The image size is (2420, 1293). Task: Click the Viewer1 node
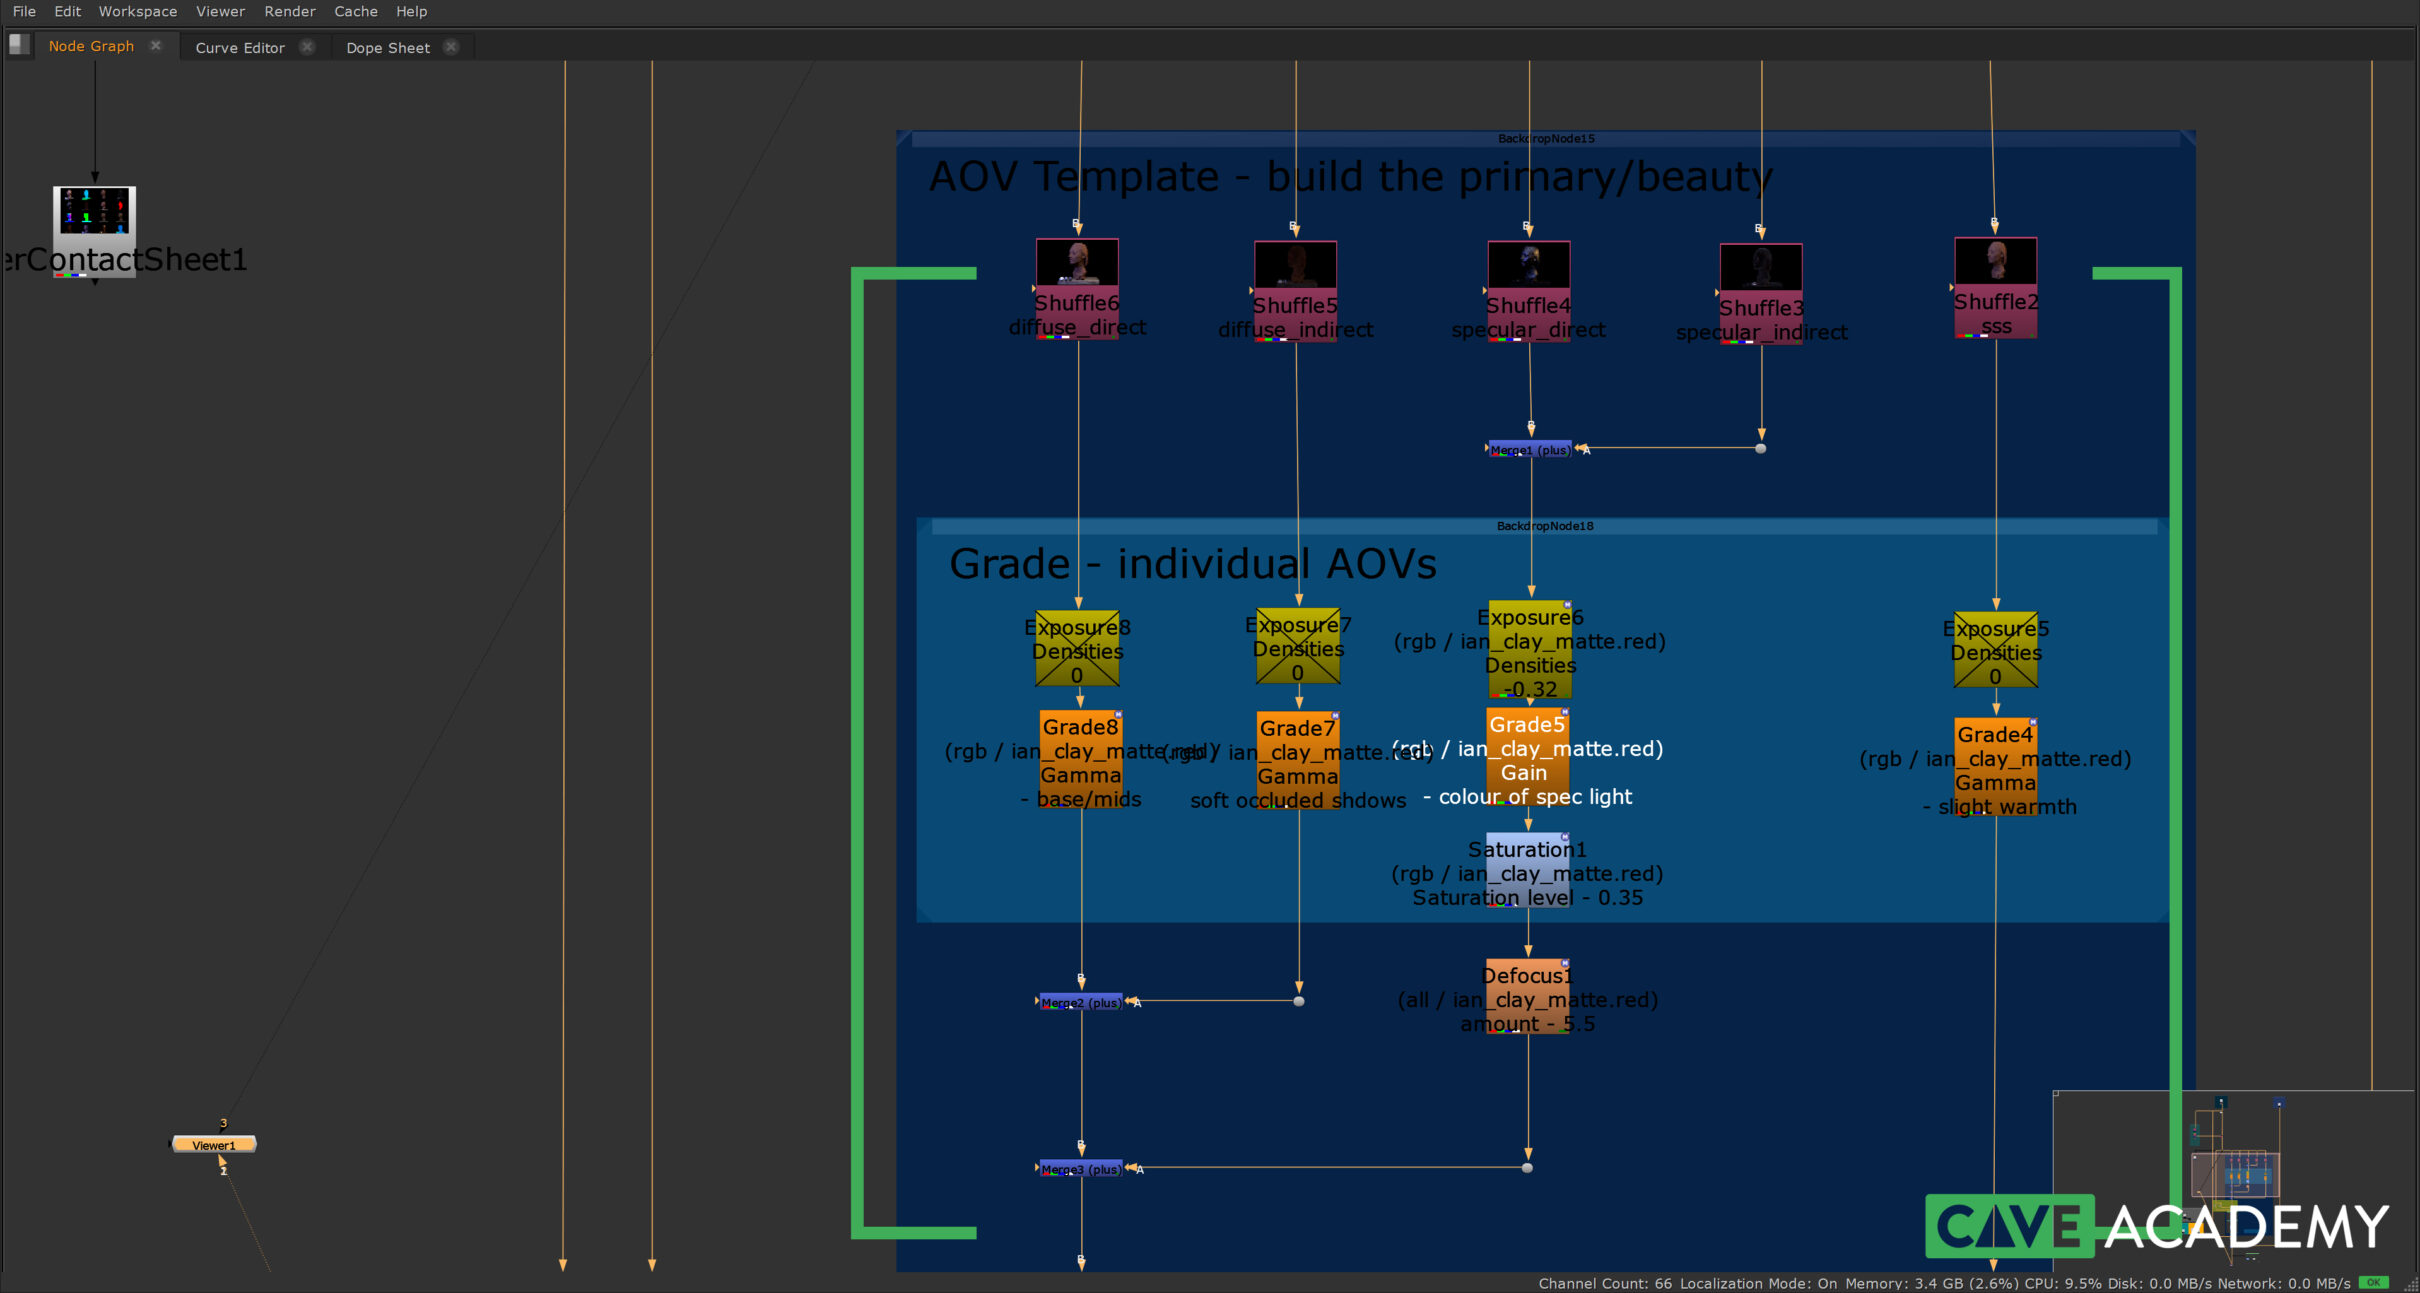(x=214, y=1145)
